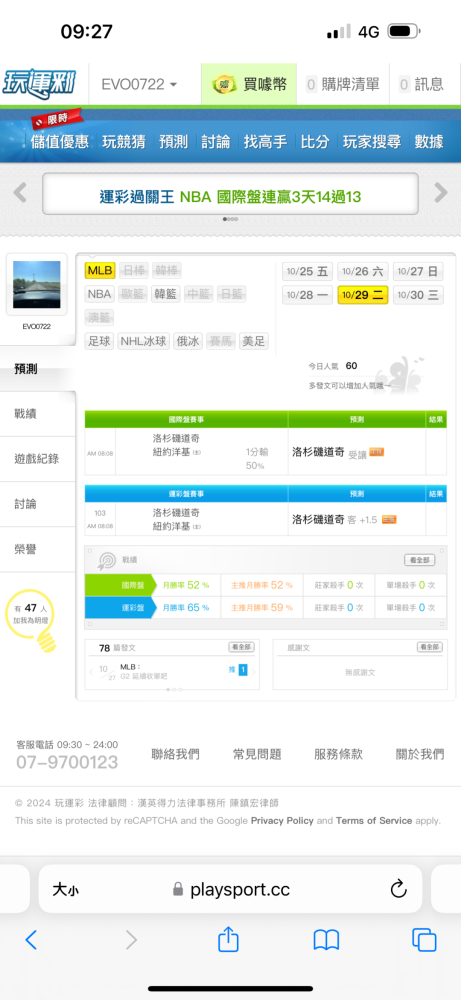Open 訊息 messages
This screenshot has width=461, height=1000.
[x=421, y=84]
